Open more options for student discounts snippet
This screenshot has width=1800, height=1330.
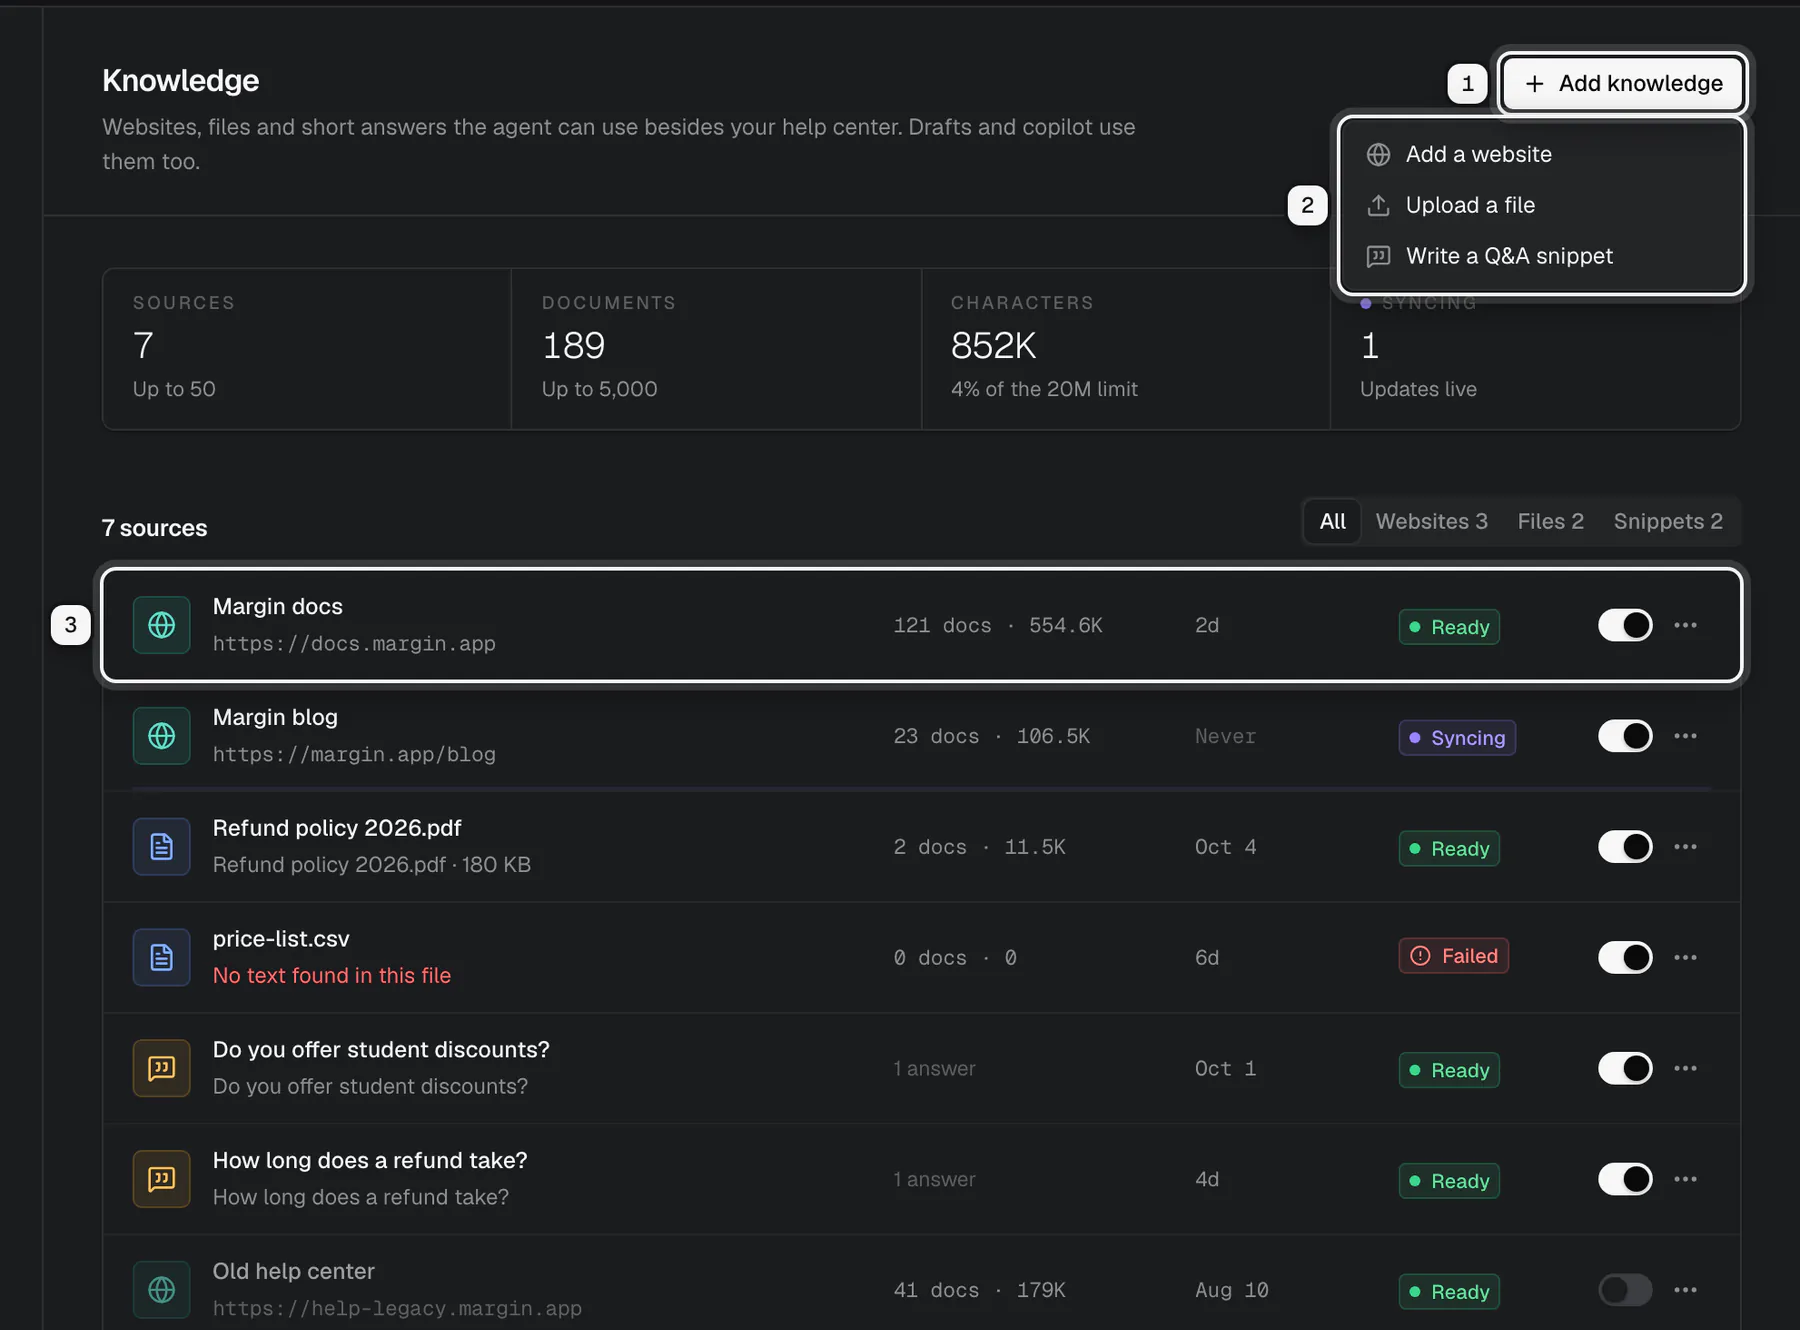tap(1685, 1068)
